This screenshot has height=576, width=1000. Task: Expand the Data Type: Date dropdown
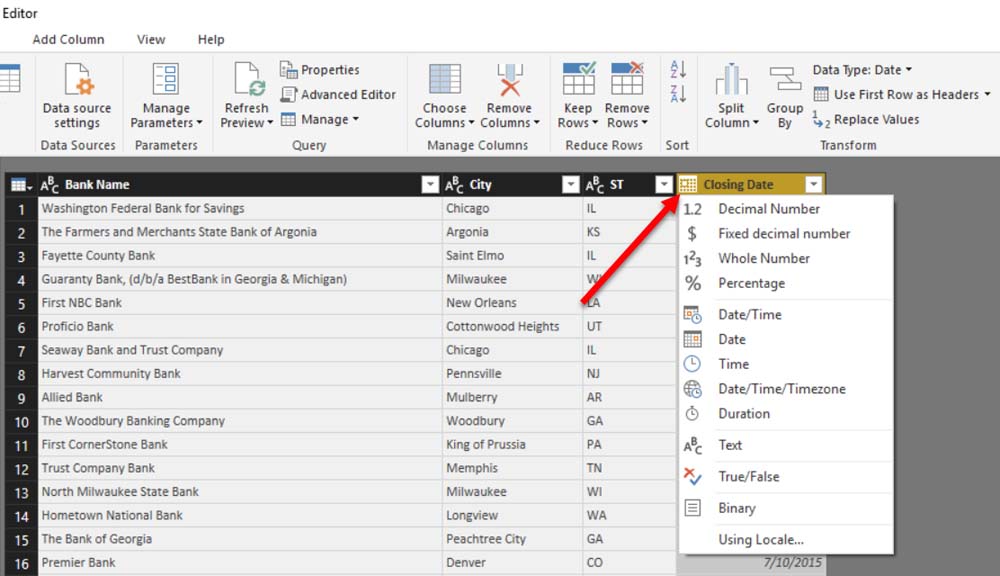pos(862,70)
